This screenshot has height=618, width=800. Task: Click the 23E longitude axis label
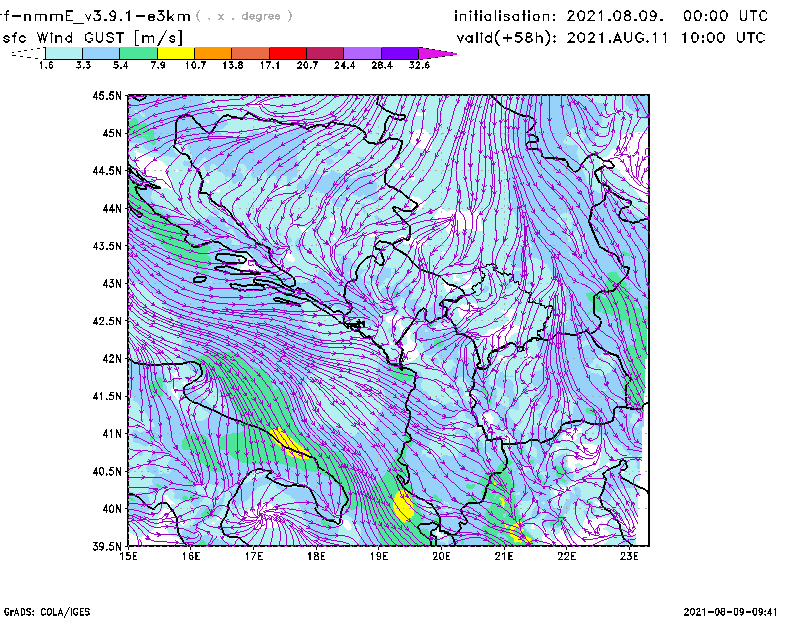[x=630, y=557]
